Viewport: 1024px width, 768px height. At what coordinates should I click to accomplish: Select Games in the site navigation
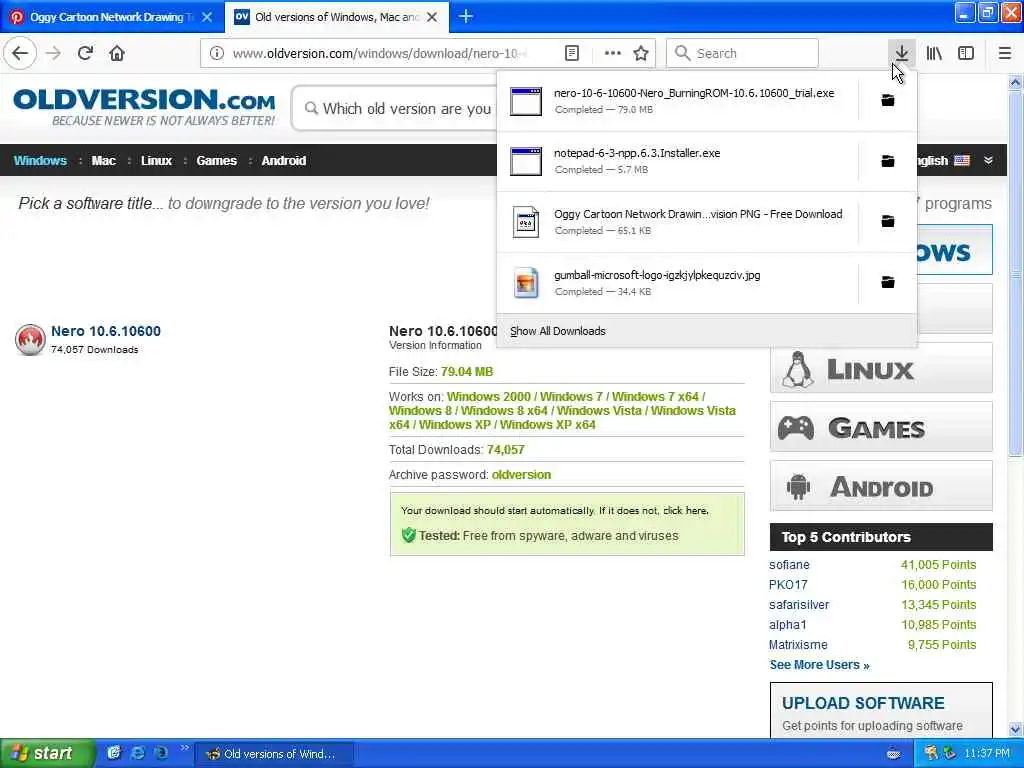[216, 161]
